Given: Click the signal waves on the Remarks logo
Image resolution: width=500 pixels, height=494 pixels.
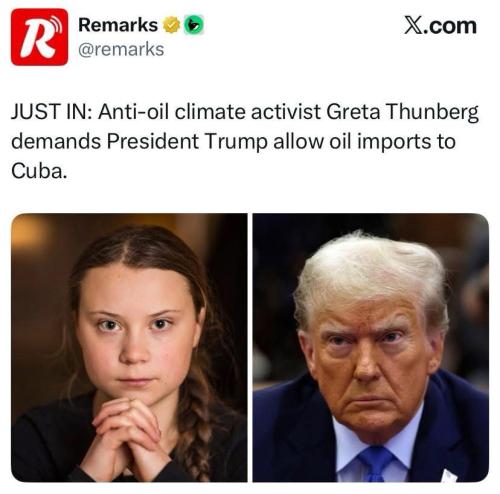Looking at the screenshot, I should tap(57, 22).
